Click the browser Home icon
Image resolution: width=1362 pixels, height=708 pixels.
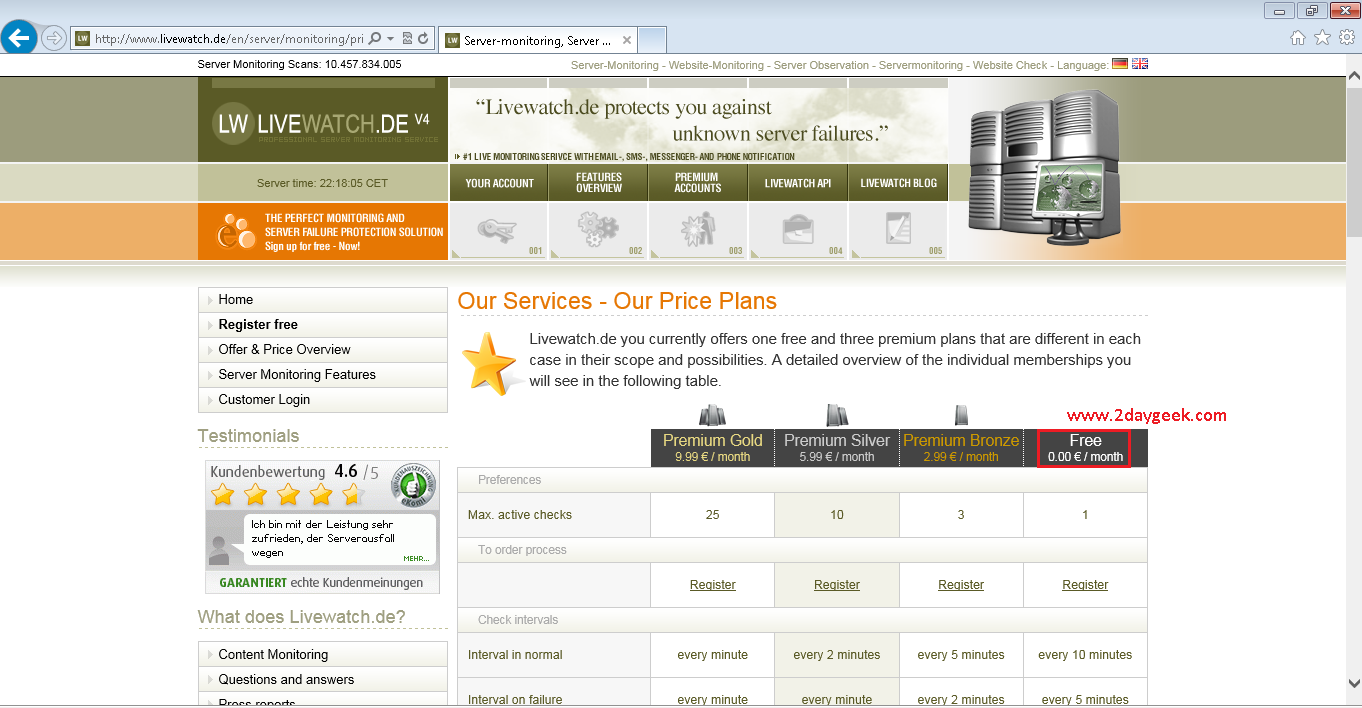click(1298, 38)
